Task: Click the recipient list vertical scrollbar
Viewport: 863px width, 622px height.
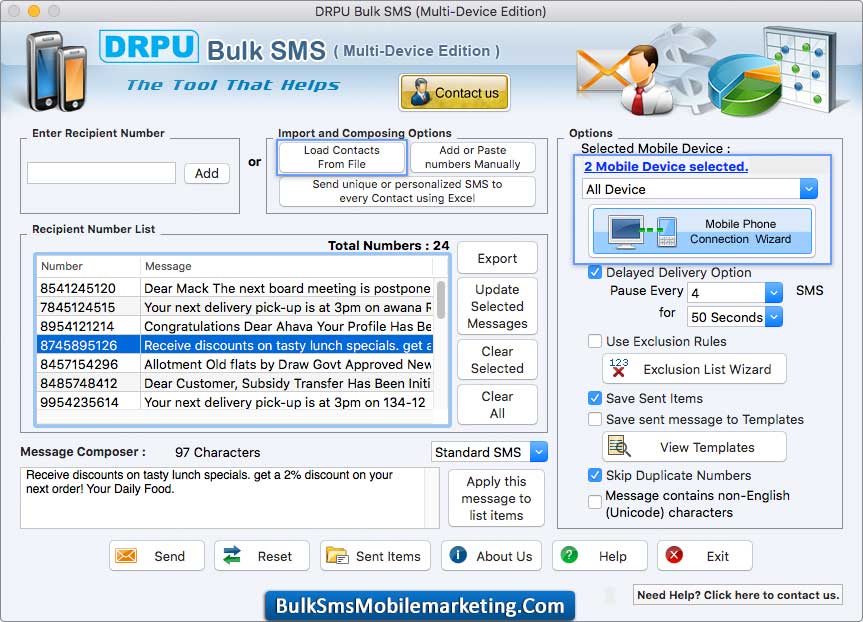Action: coord(440,300)
